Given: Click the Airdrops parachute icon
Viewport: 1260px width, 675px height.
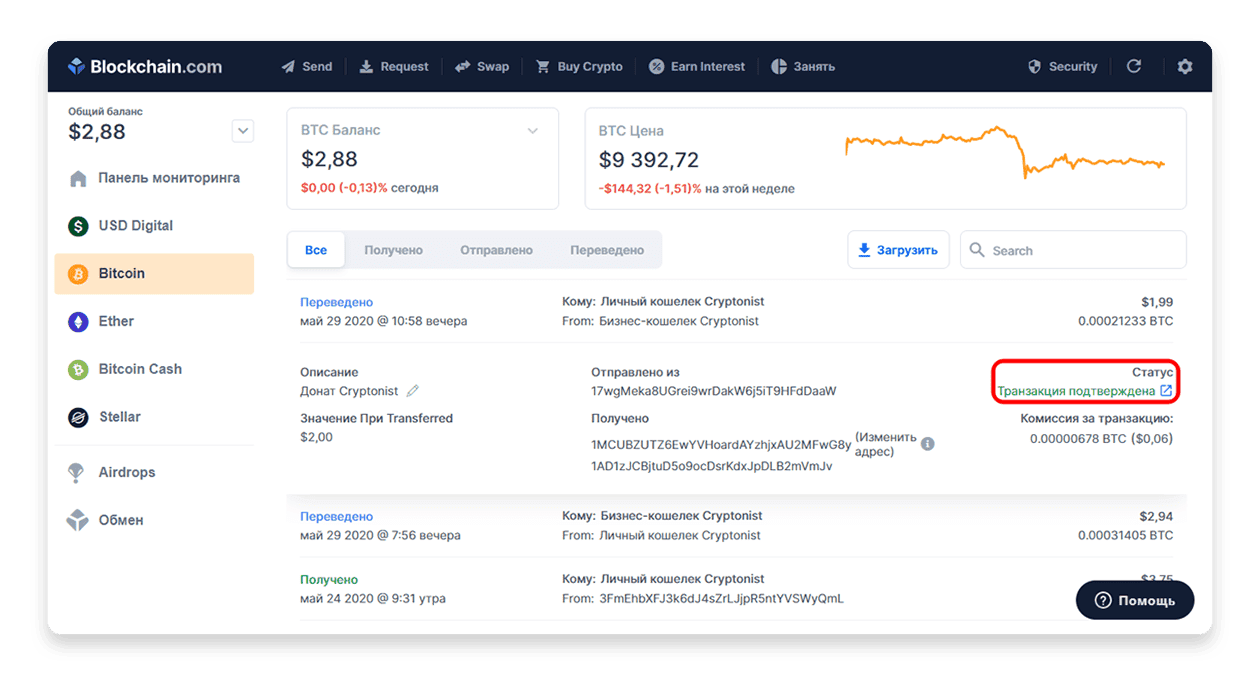Looking at the screenshot, I should point(76,473).
